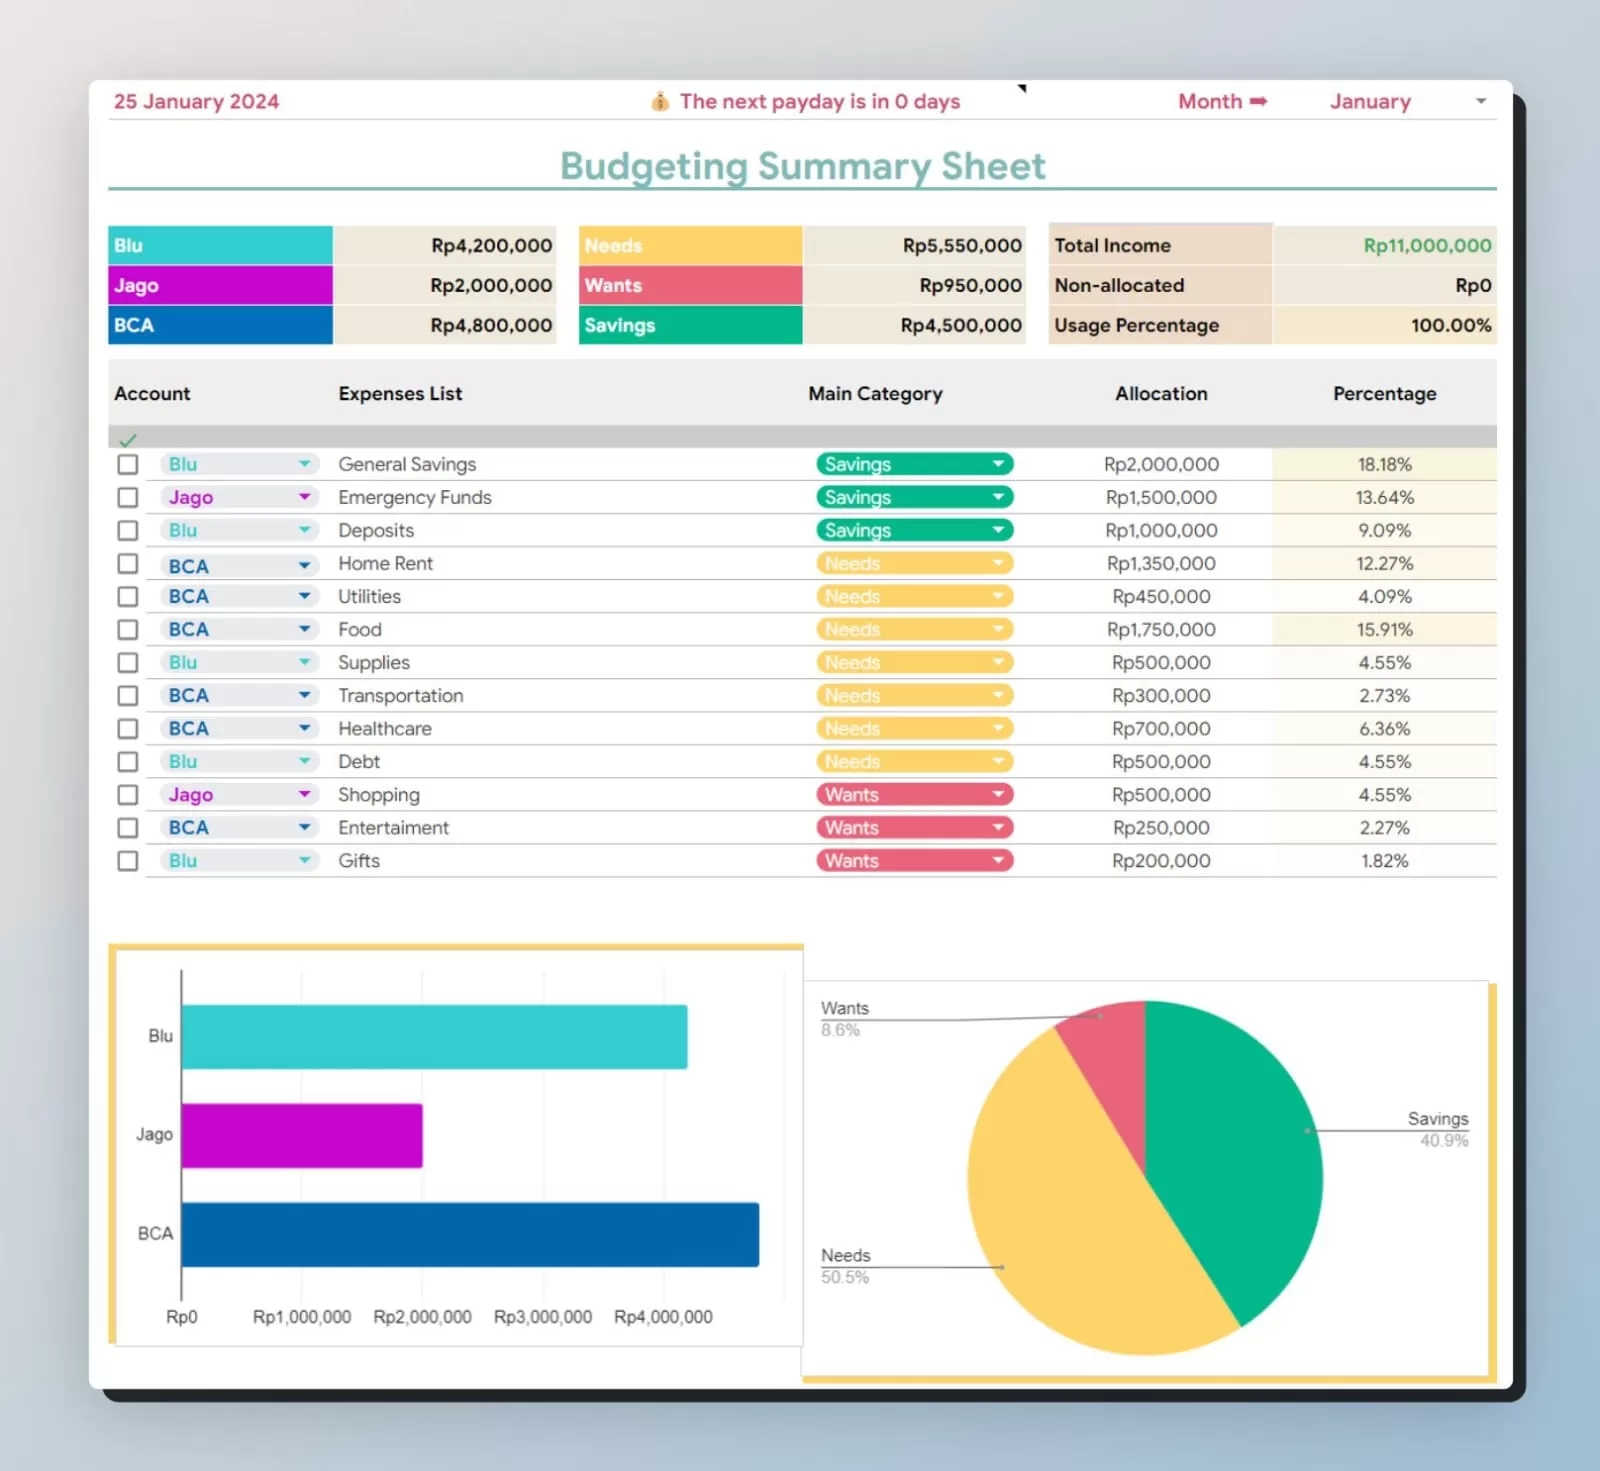Tick the General Savings row checkbox

128,464
